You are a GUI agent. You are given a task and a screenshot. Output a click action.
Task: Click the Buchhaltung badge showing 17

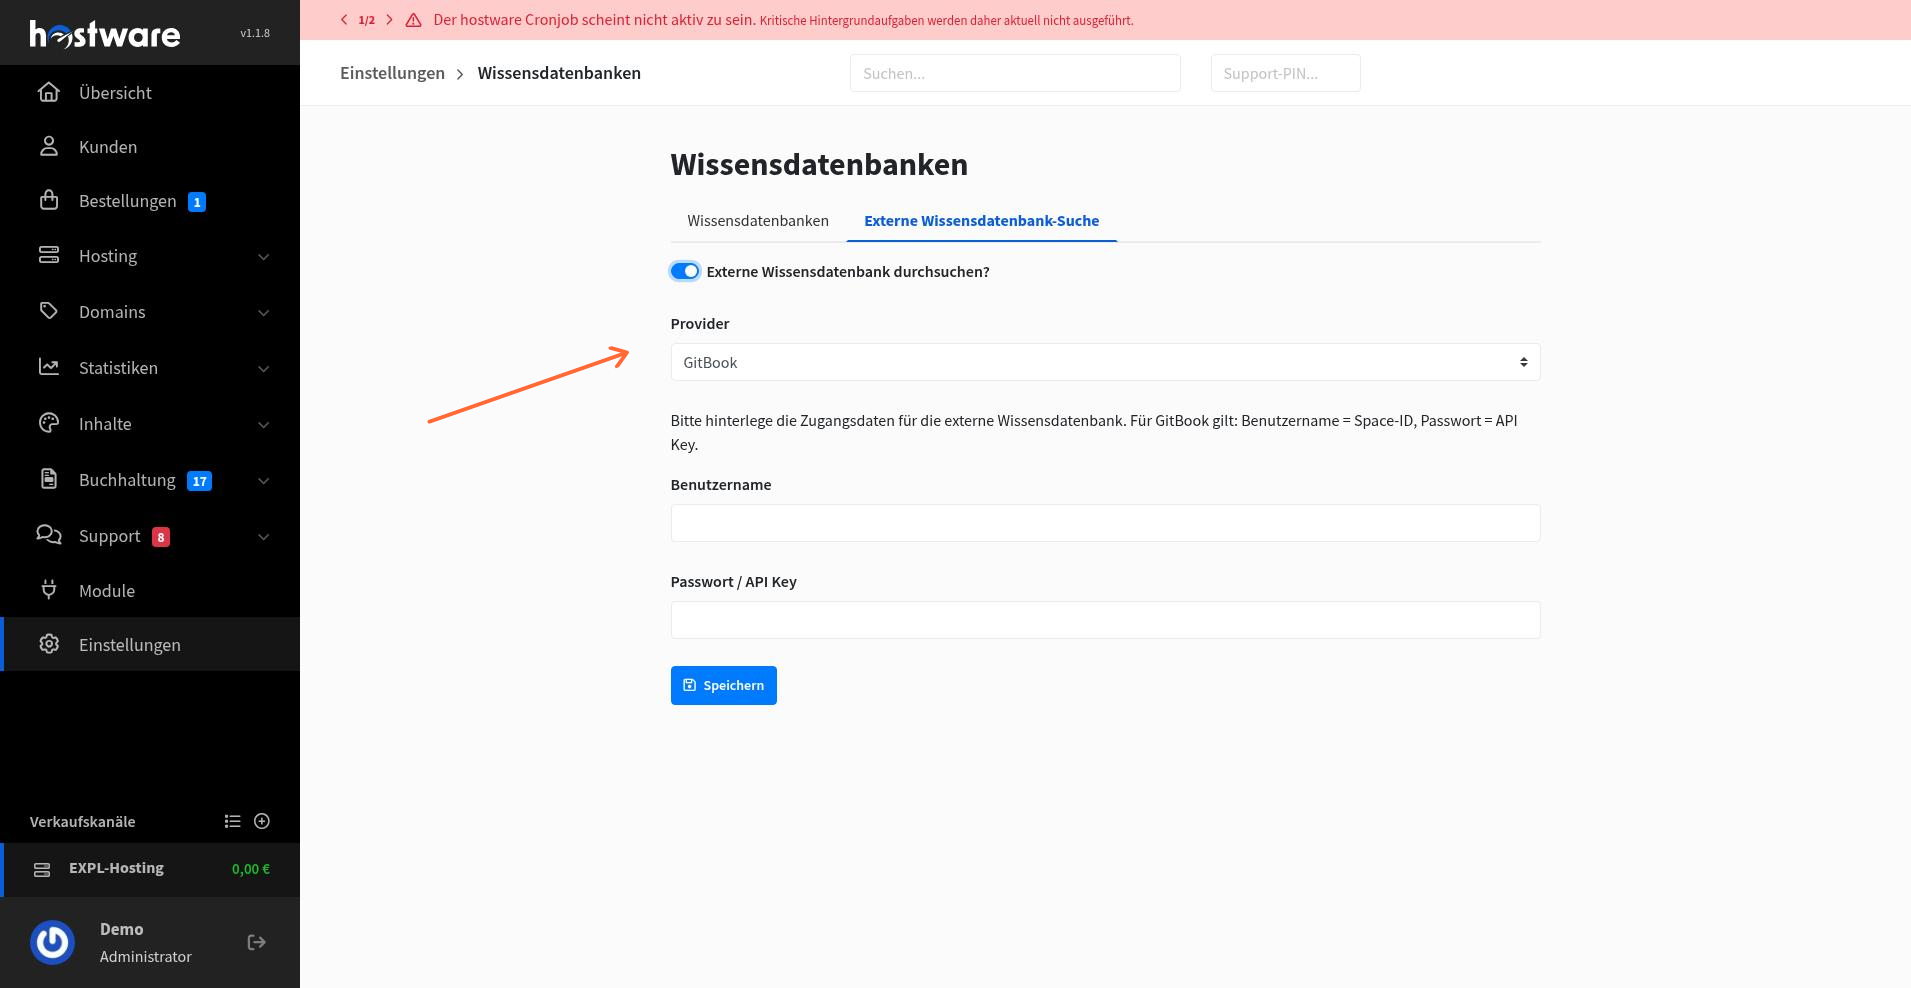pyautogui.click(x=200, y=481)
